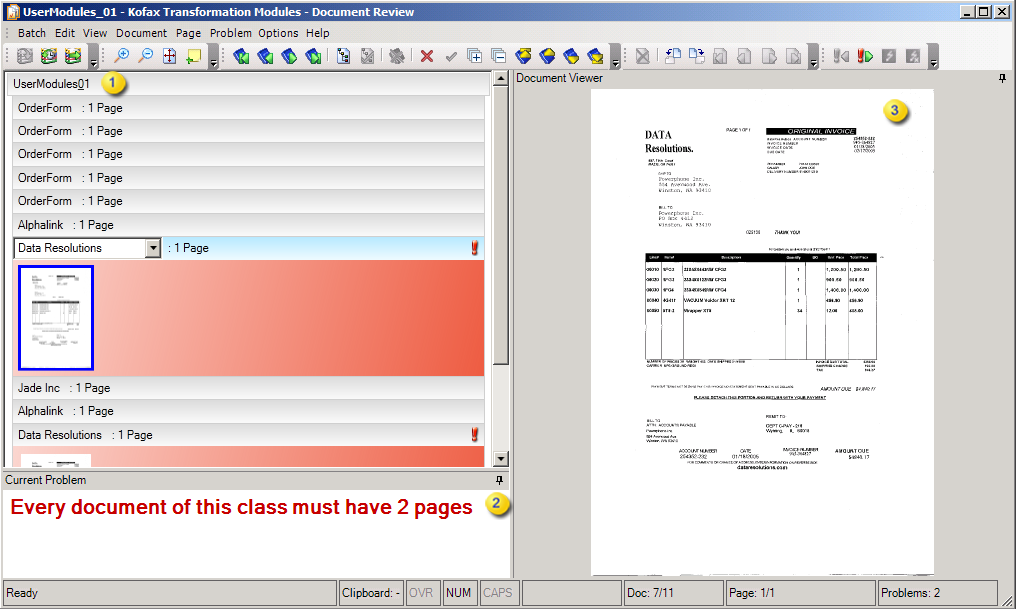
Task: Go to the previous problem using the exclamation back-arrow icon
Action: pos(840,57)
